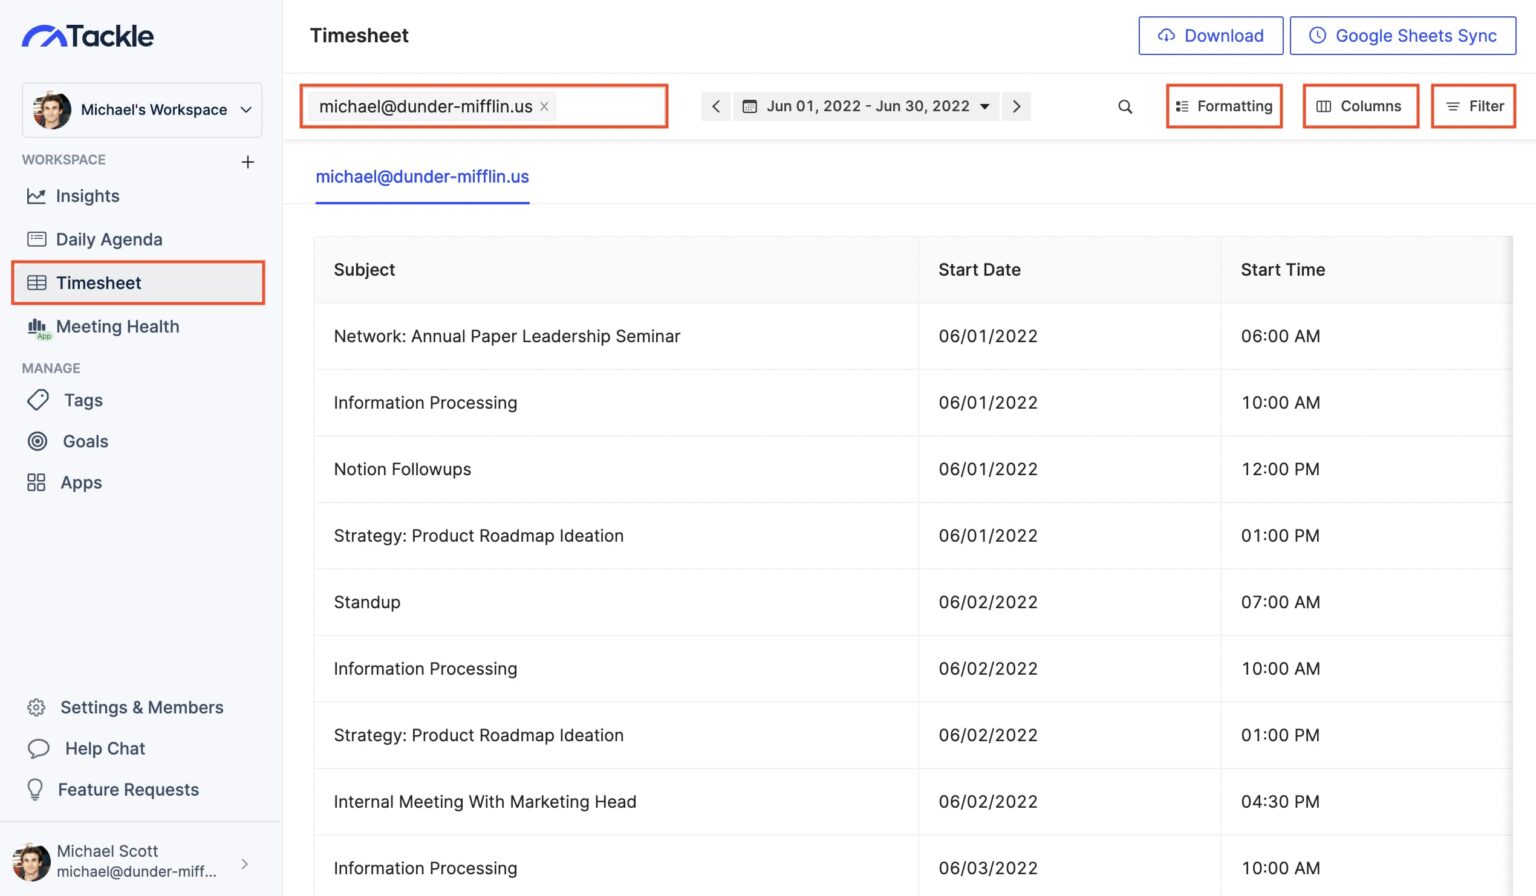Remove michael@dunder-mifflin.us email chip
Image resolution: width=1536 pixels, height=896 pixels.
545,107
